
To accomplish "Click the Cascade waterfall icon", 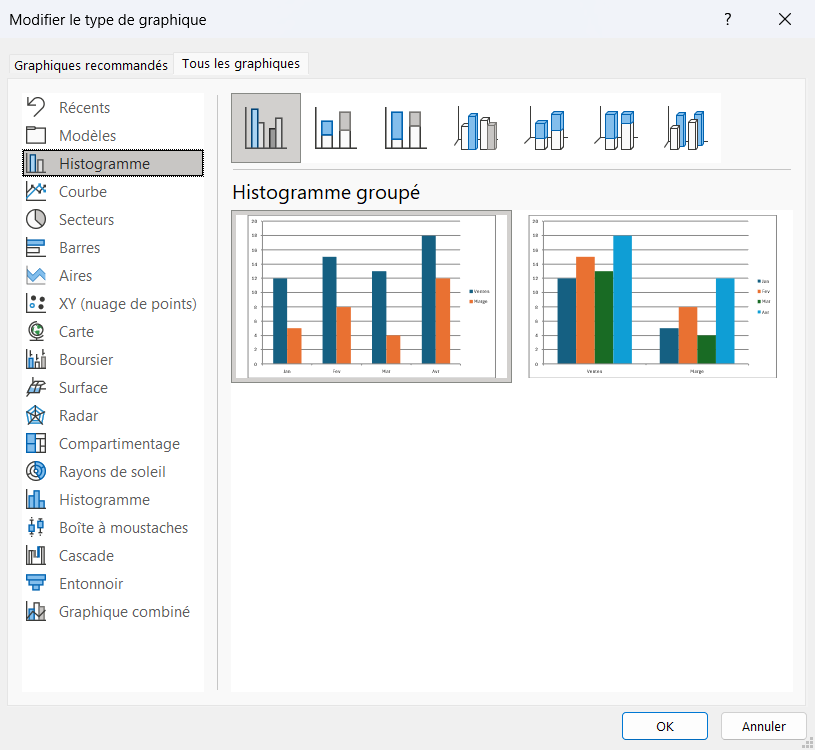I will click(x=36, y=556).
